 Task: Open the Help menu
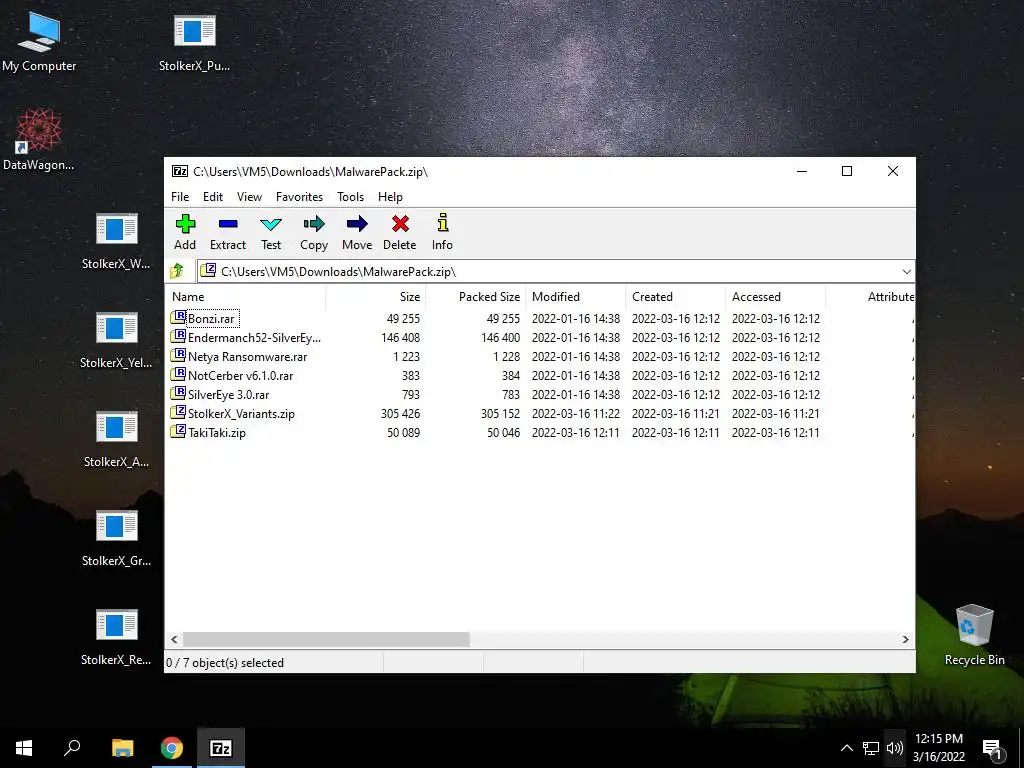(x=390, y=197)
